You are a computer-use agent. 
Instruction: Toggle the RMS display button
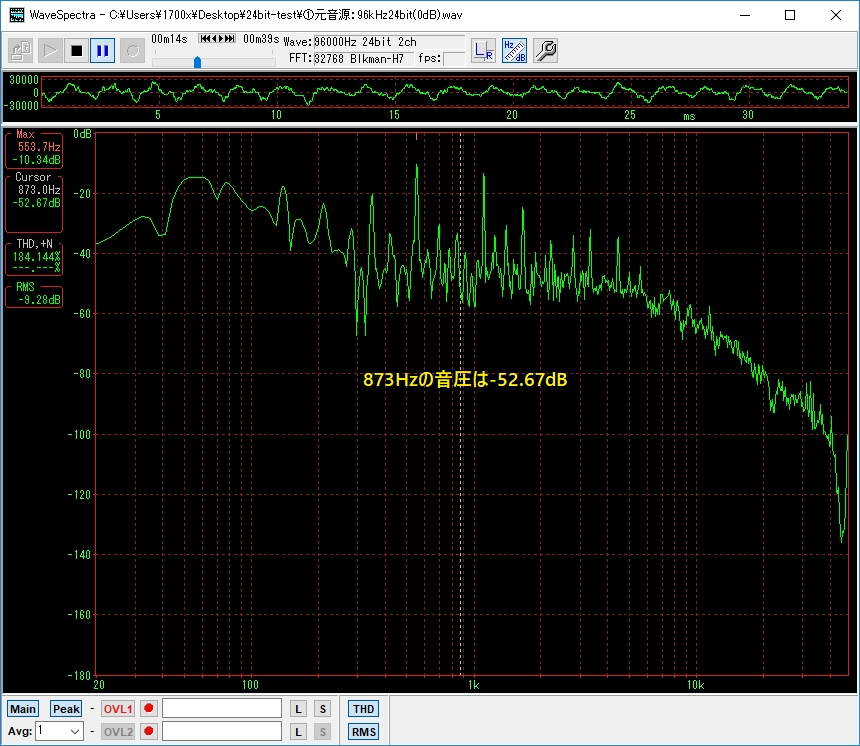363,732
